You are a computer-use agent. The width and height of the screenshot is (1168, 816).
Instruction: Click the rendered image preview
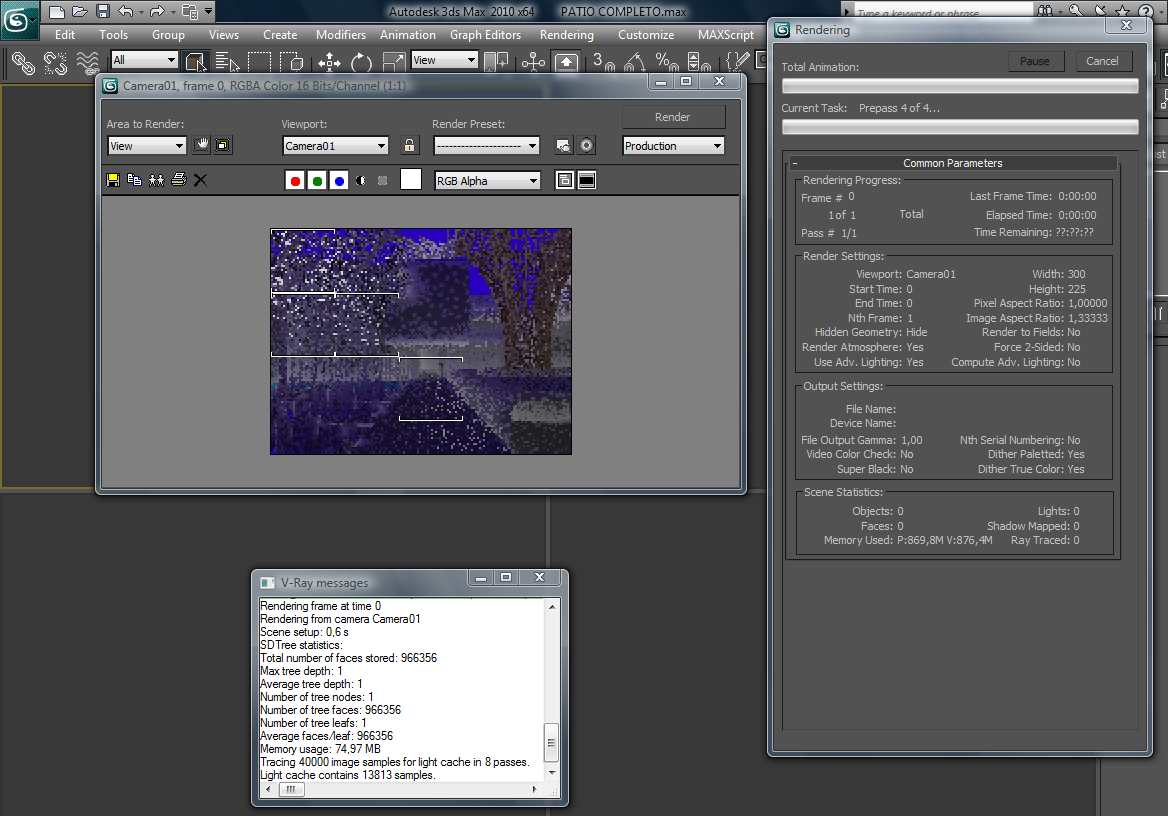tap(421, 341)
